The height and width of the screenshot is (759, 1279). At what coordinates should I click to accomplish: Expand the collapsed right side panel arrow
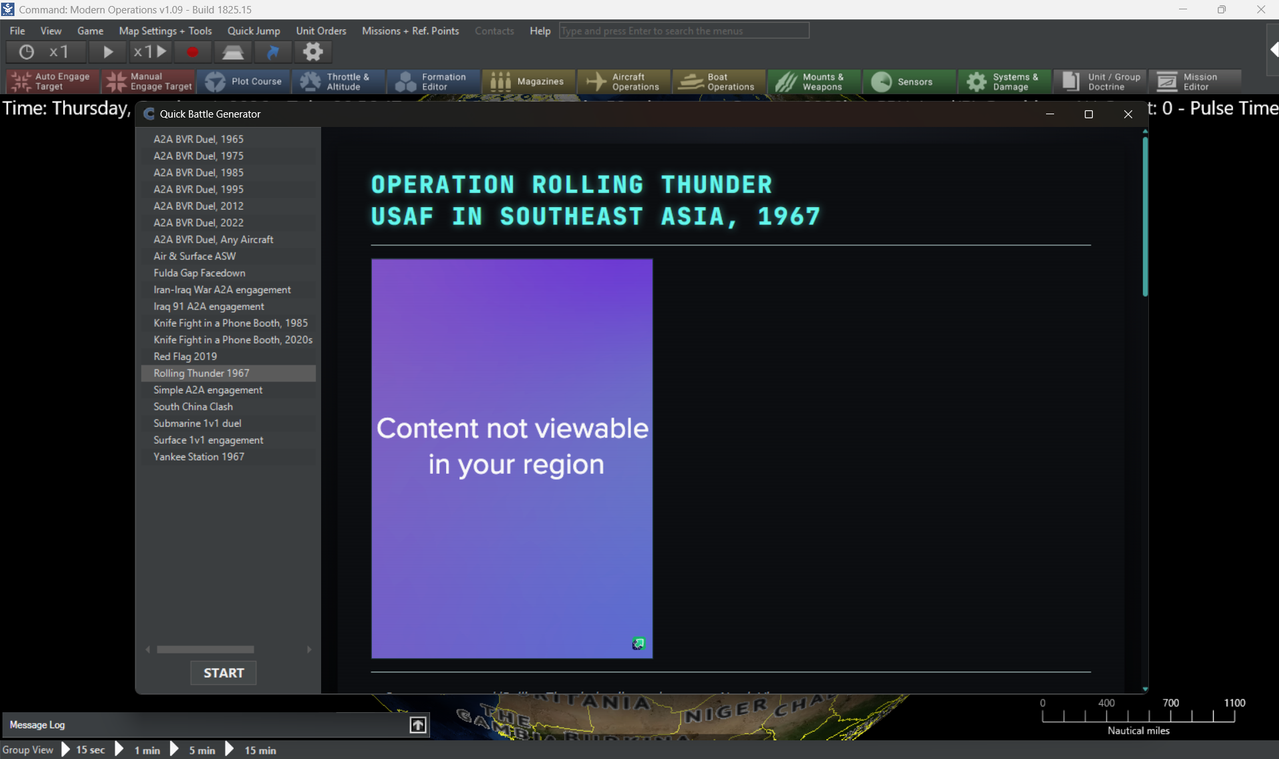1273,49
